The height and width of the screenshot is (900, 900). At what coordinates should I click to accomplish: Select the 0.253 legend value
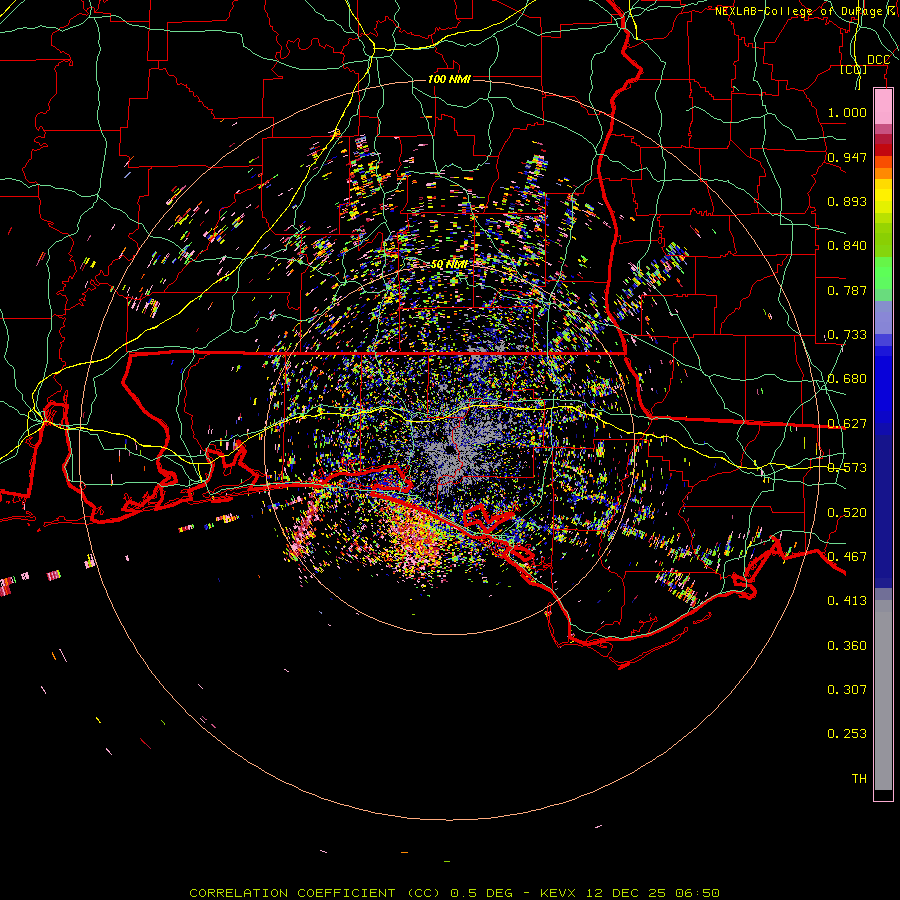(x=847, y=734)
